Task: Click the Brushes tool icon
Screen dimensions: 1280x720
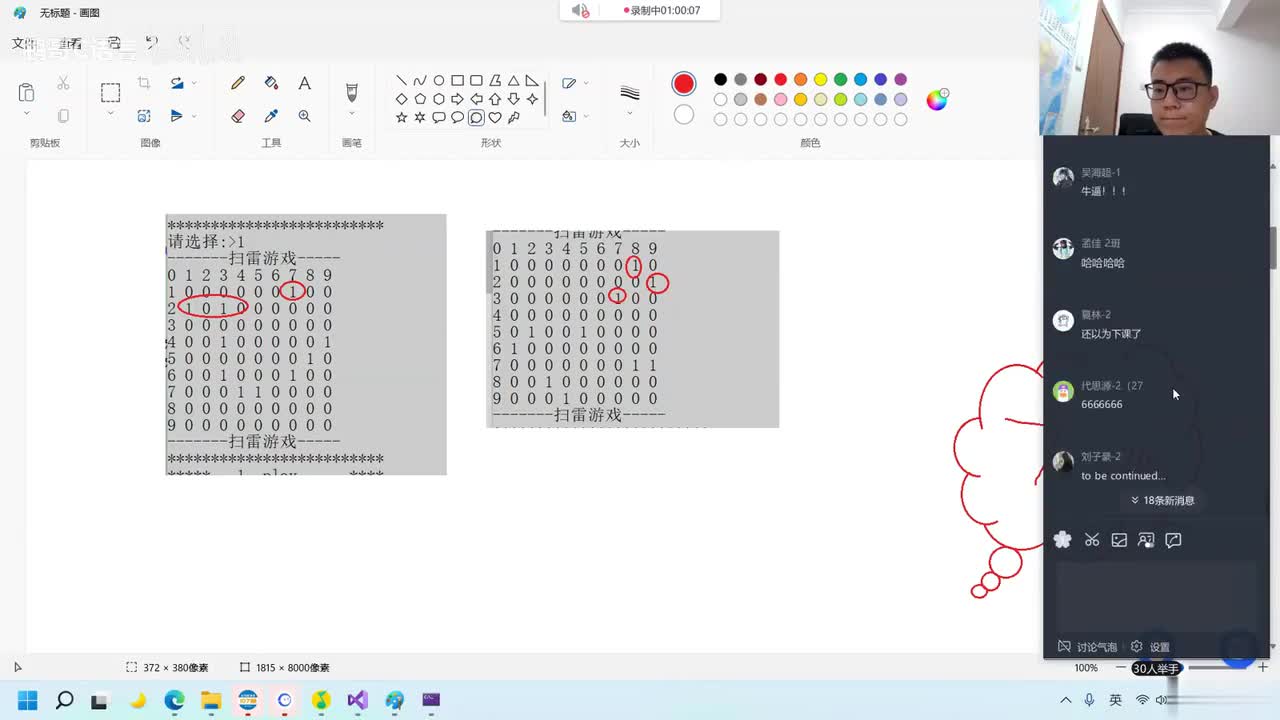Action: pos(352,92)
